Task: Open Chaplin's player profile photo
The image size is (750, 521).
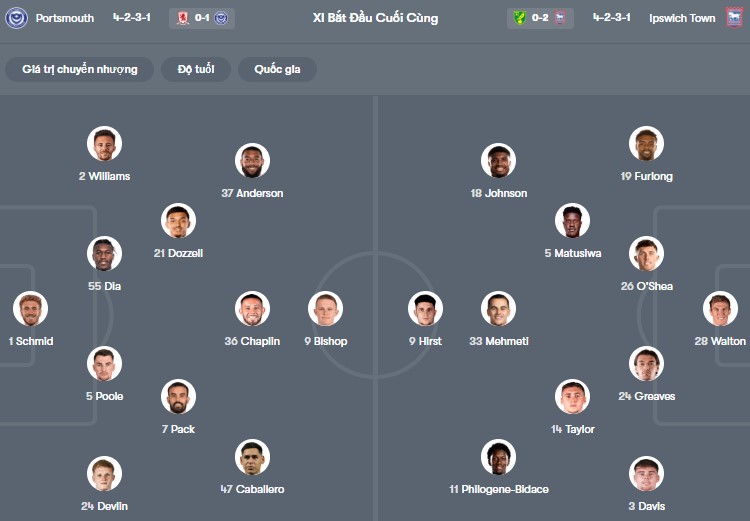Action: pyautogui.click(x=252, y=309)
